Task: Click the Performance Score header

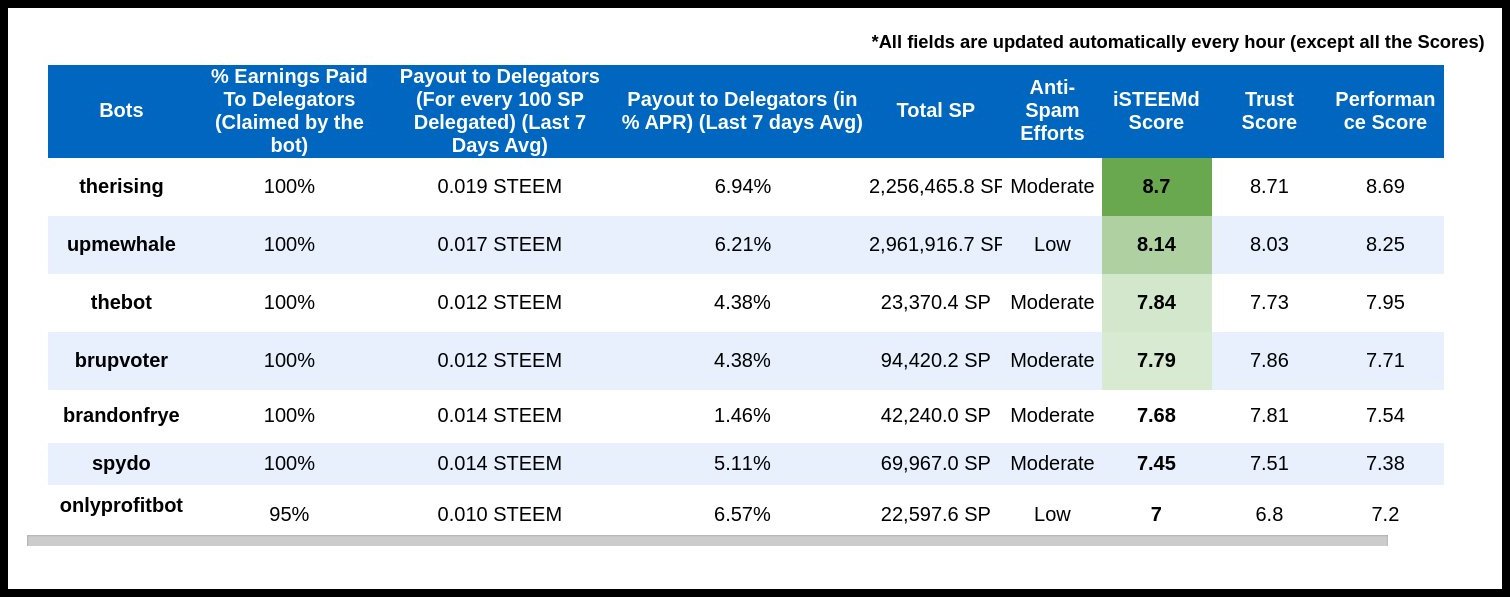Action: pos(1385,110)
